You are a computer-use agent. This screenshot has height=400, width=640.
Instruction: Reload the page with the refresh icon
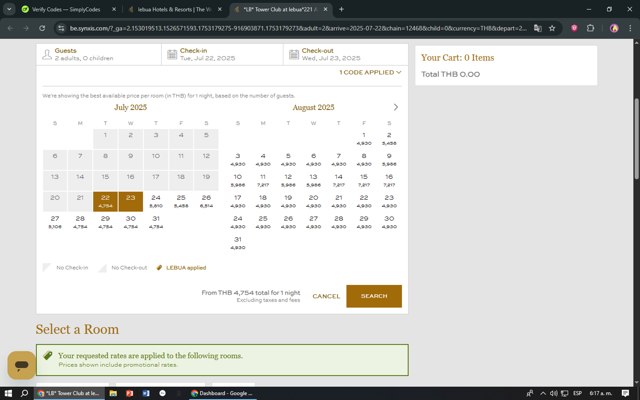[x=42, y=28]
